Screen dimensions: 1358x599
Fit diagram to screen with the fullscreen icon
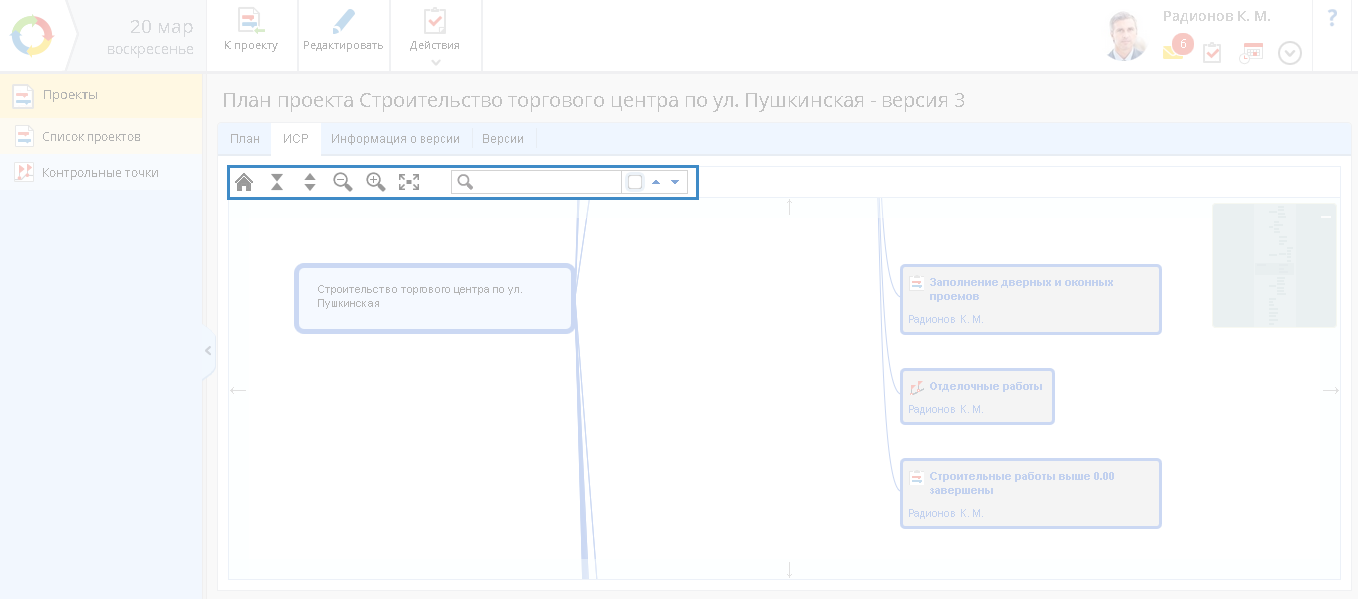click(x=409, y=182)
